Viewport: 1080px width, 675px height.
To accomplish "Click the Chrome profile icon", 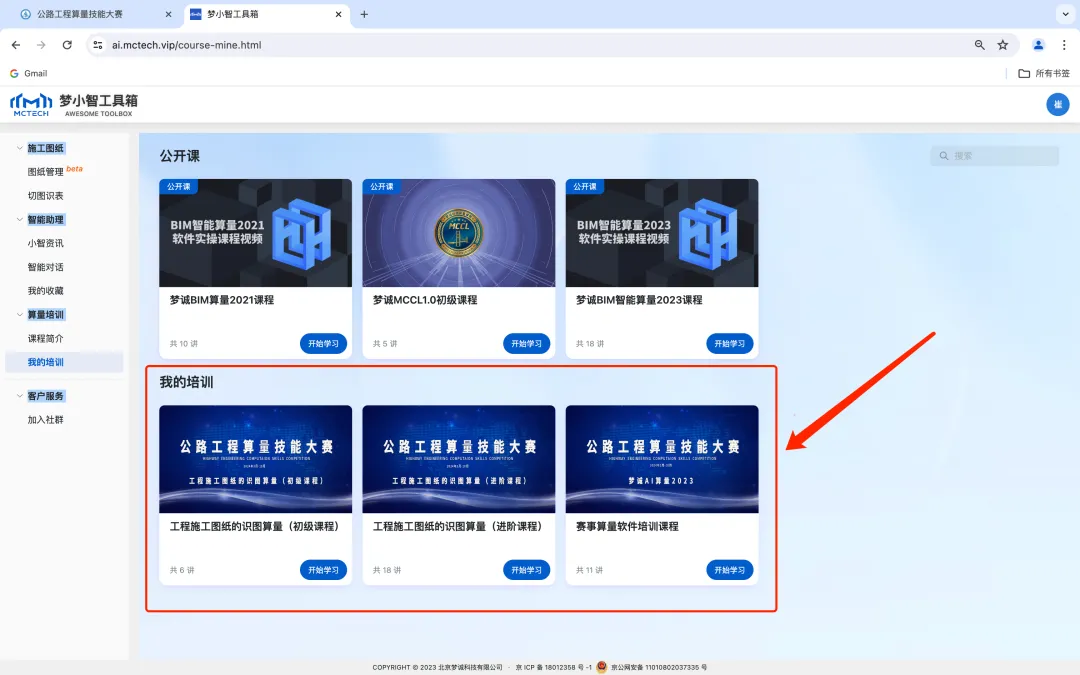I will pyautogui.click(x=1037, y=45).
